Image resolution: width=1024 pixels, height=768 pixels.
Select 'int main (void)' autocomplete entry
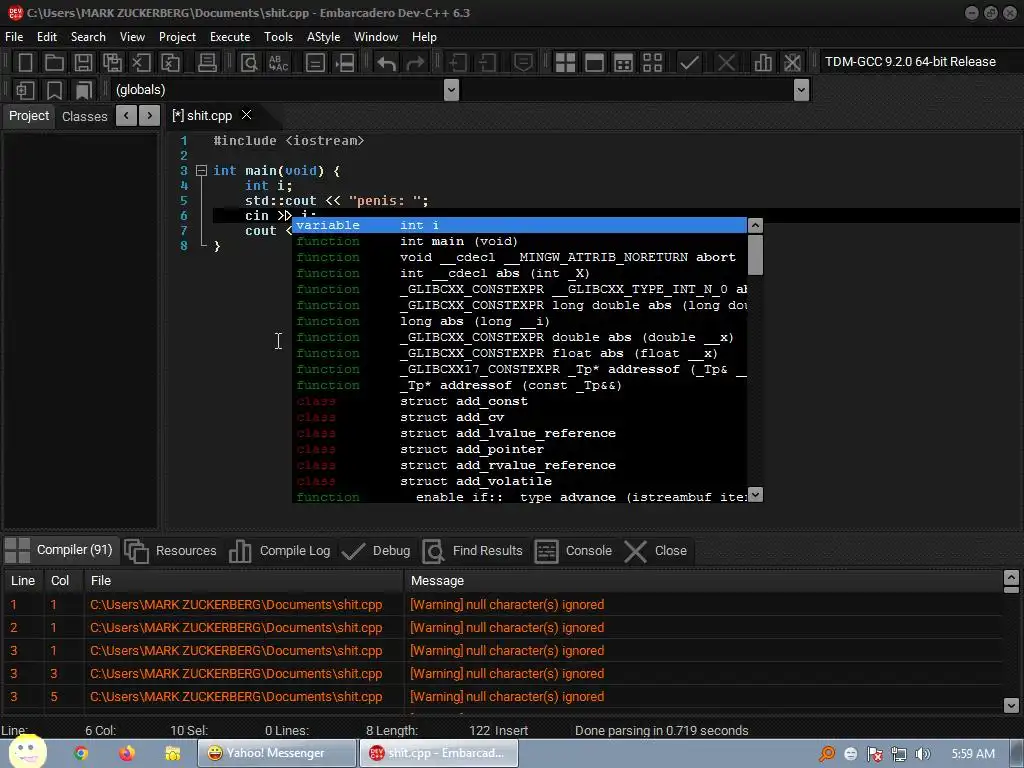pos(519,241)
